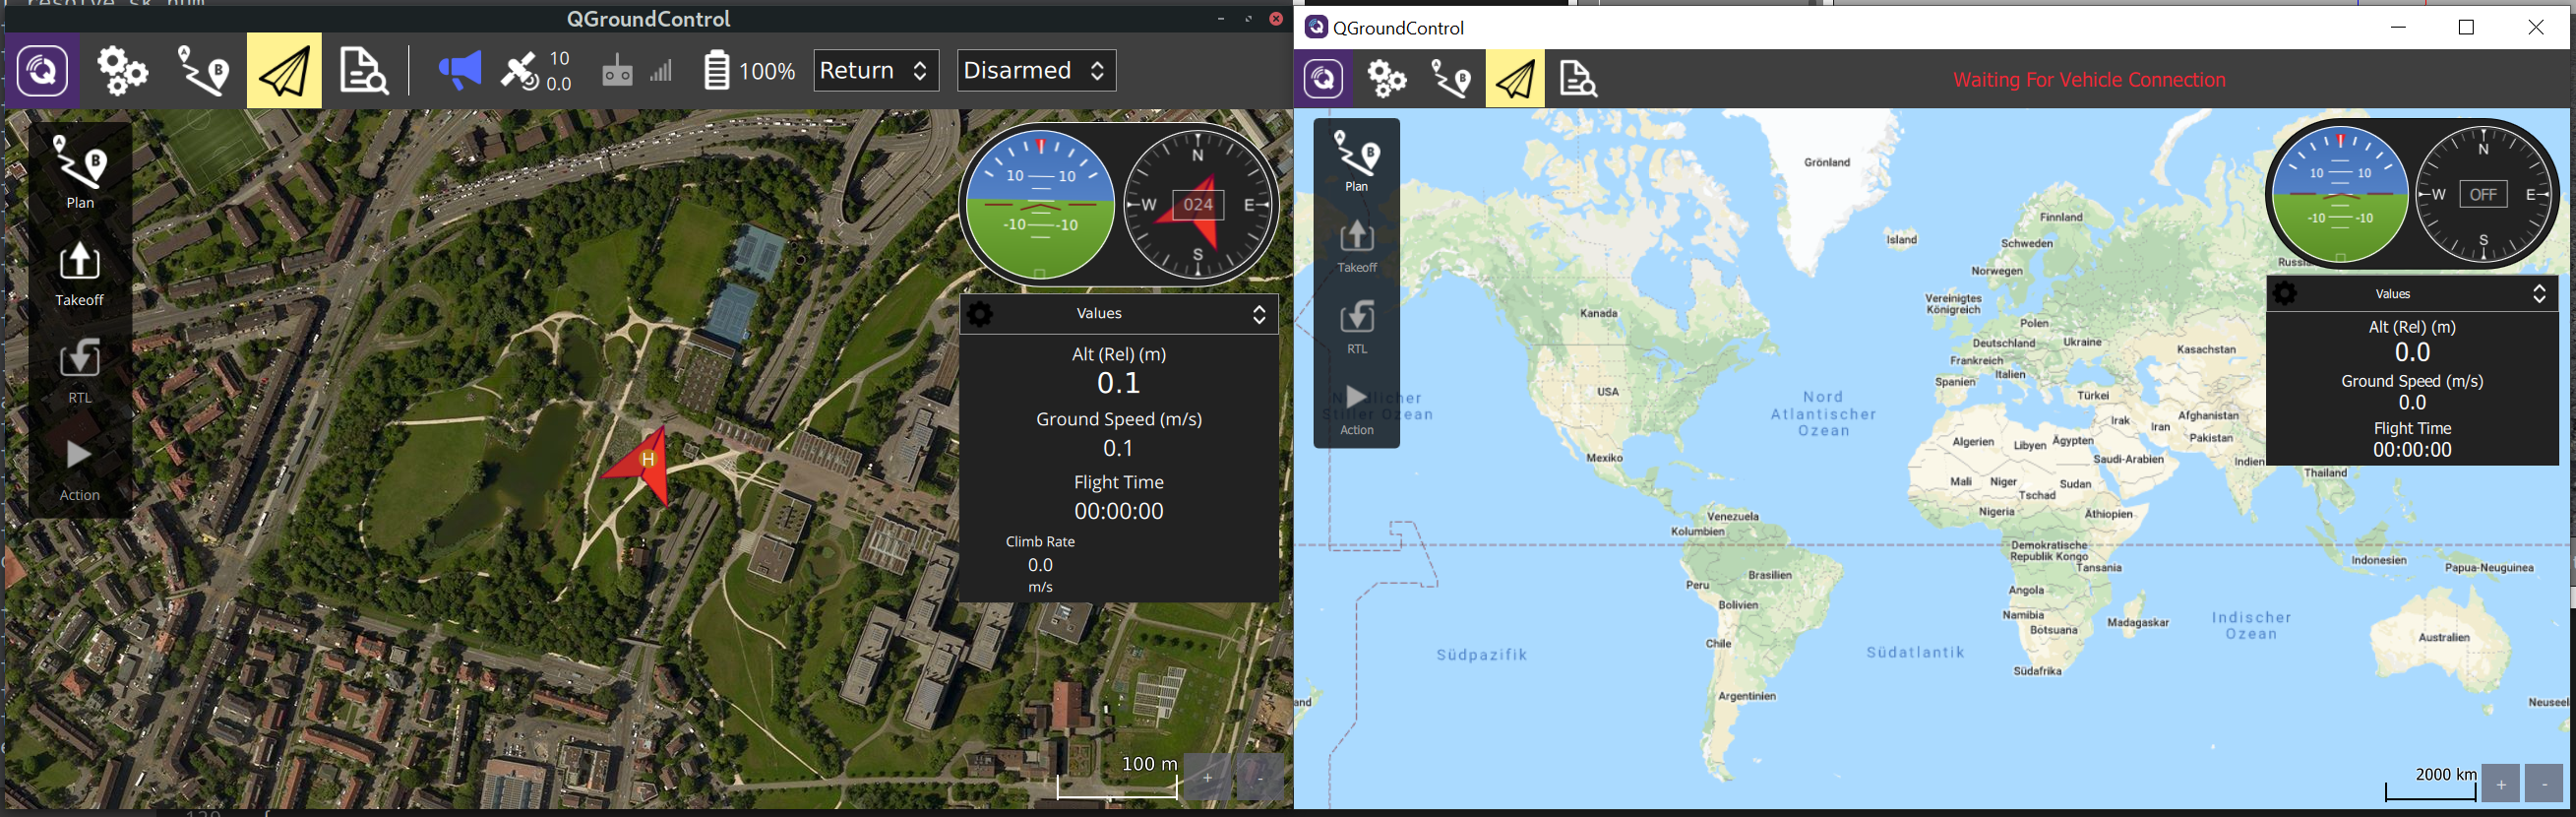Click the red vehicle marker on map
Screen dimensions: 2576x817
coord(642,465)
